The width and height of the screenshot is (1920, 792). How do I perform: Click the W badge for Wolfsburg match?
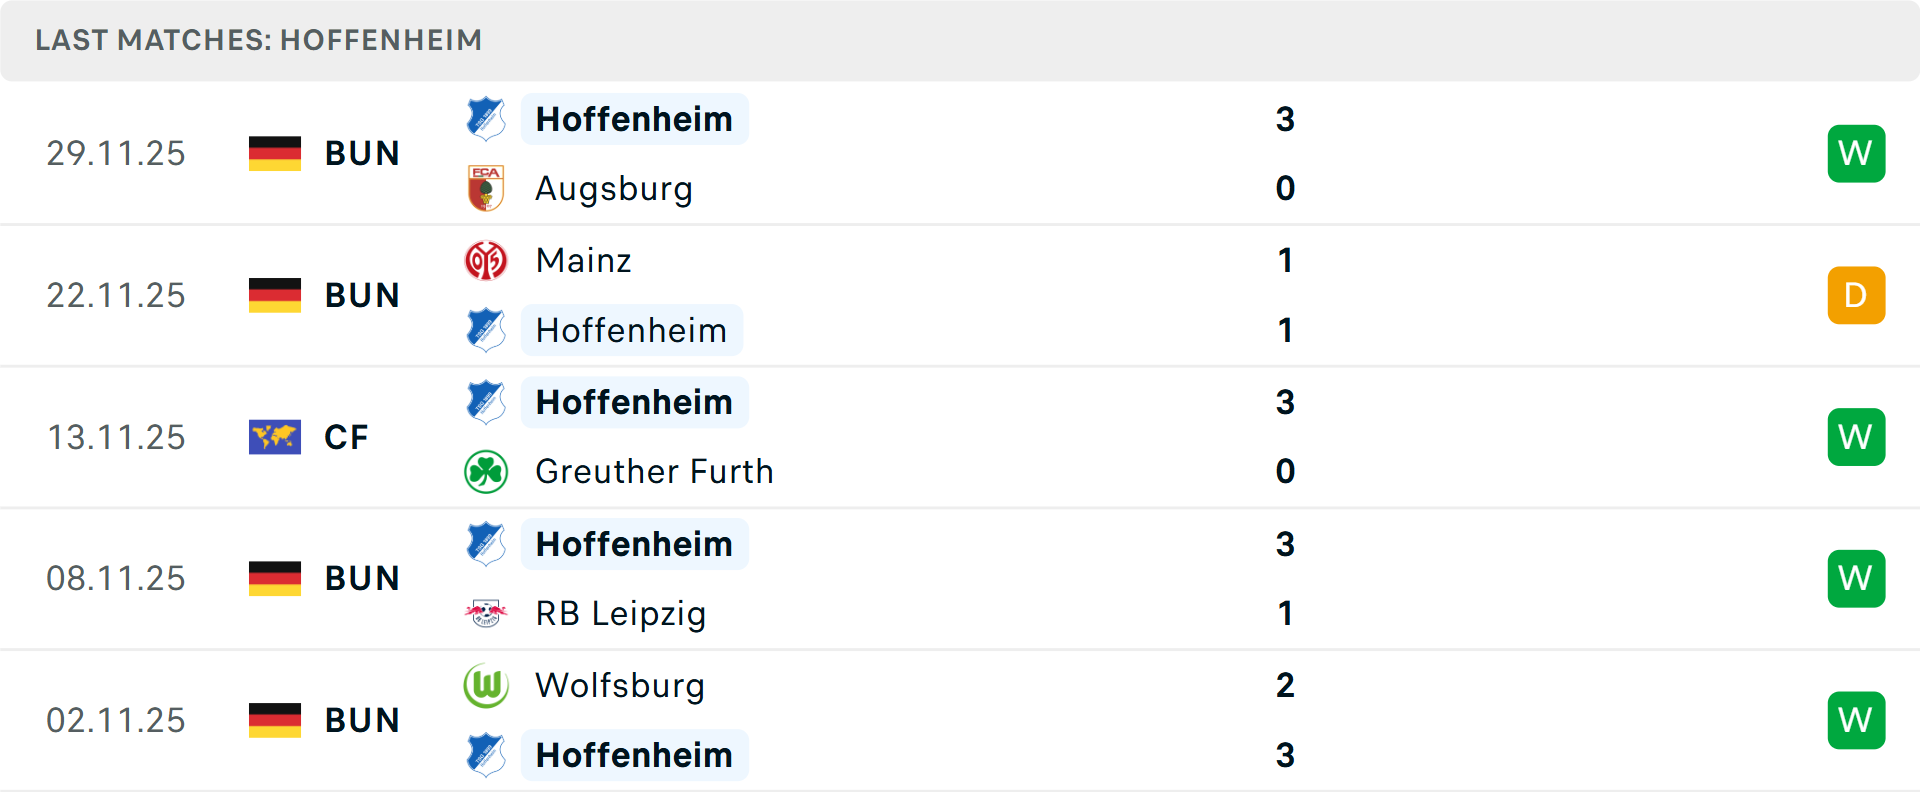coord(1856,720)
